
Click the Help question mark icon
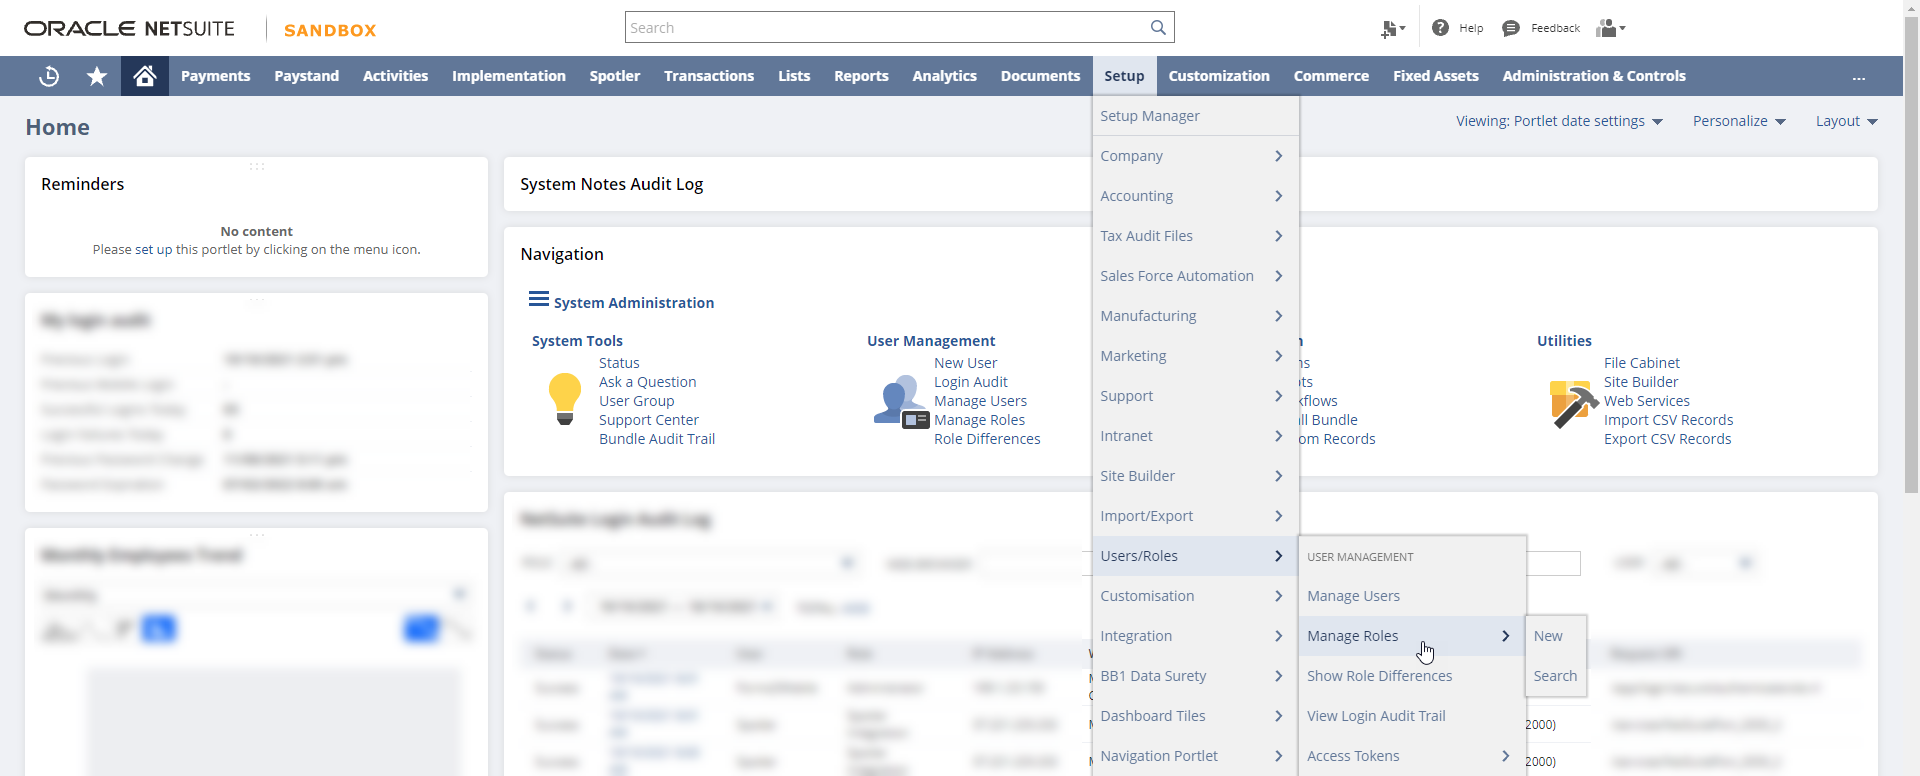1440,28
